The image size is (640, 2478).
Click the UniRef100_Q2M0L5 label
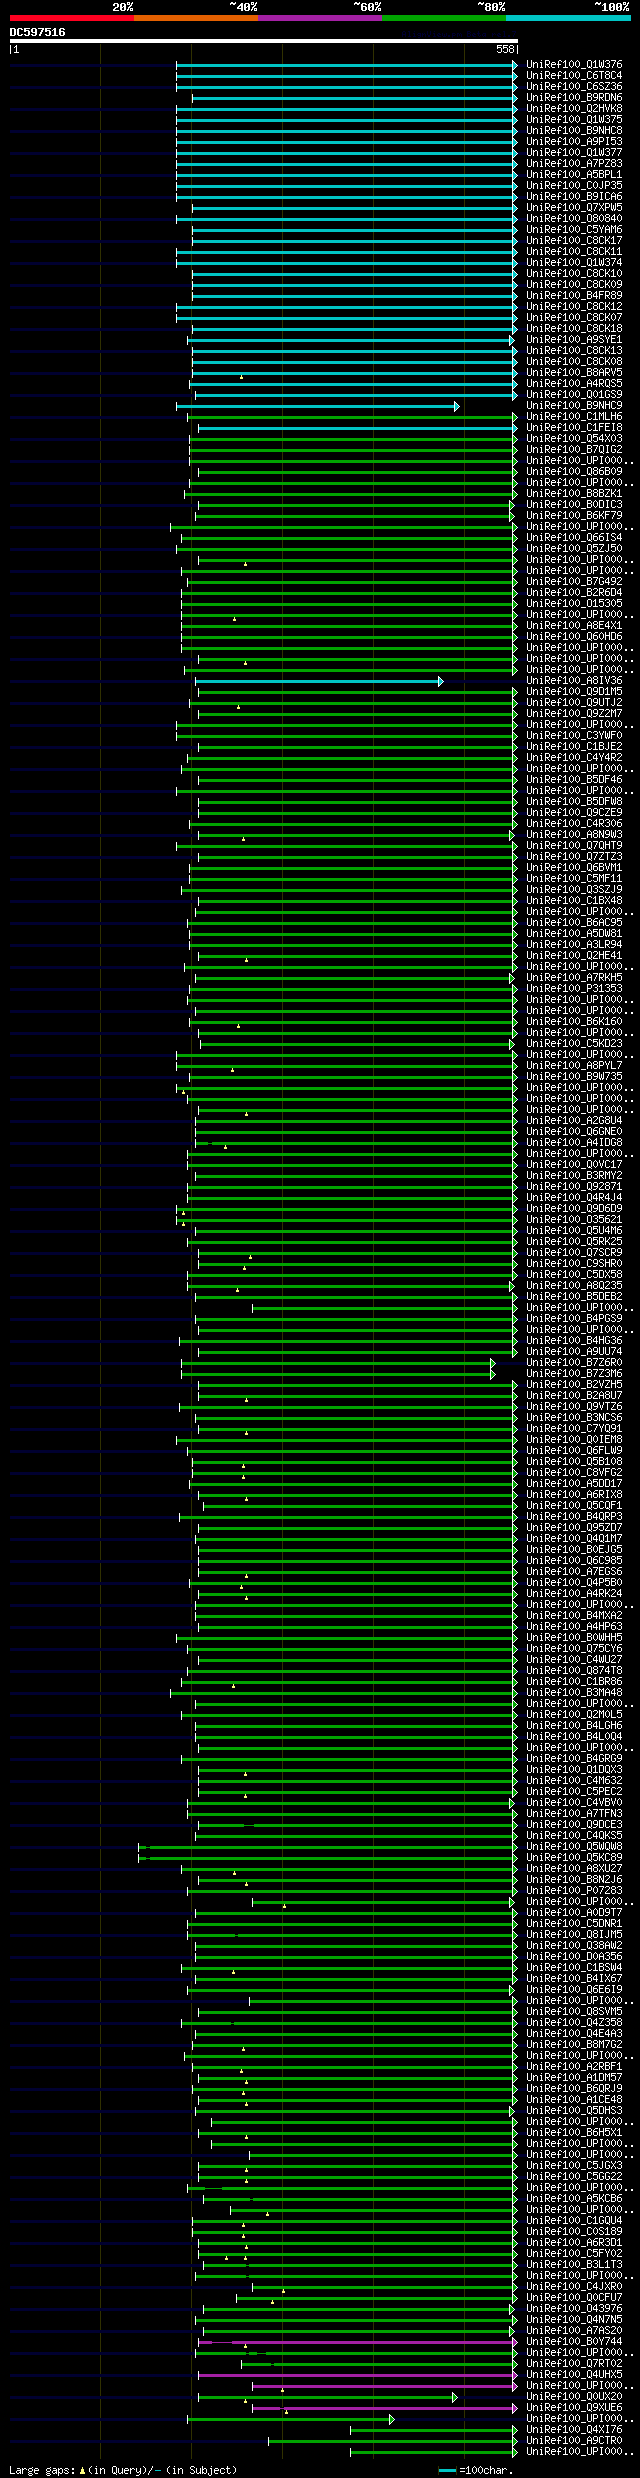coord(574,1714)
